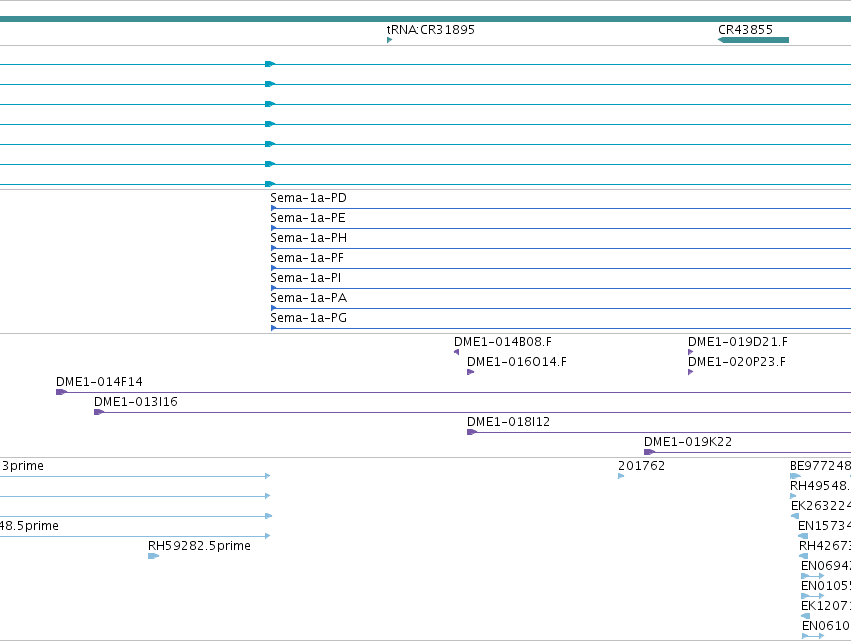Click the RH42673 EST label
The image size is (851, 641).
pyautogui.click(x=825, y=546)
